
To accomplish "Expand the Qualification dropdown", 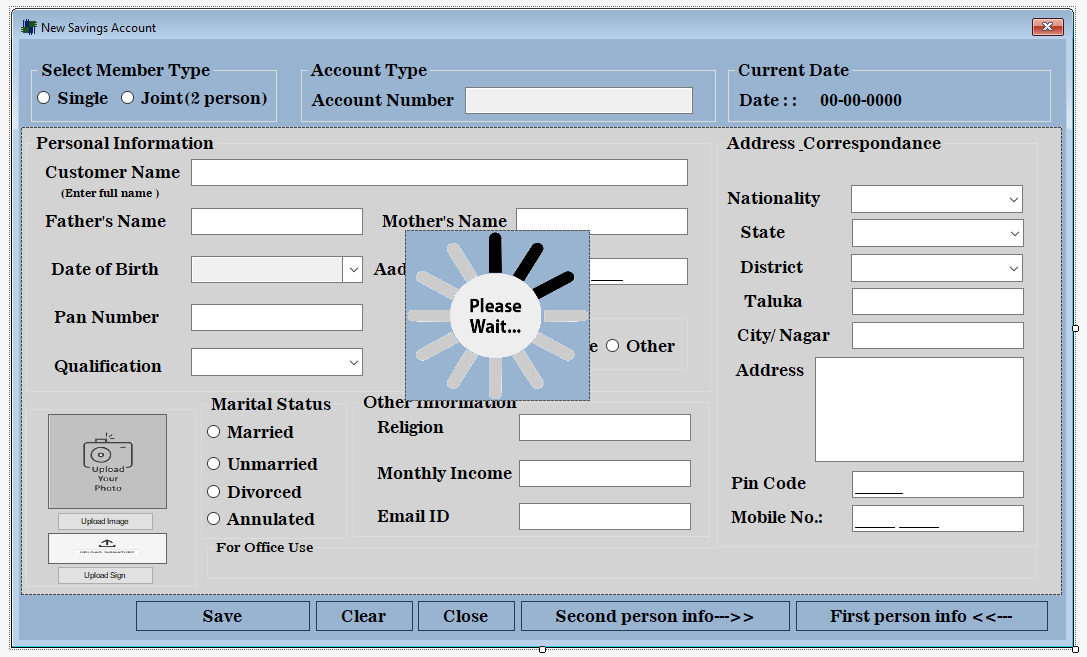I will 354,362.
